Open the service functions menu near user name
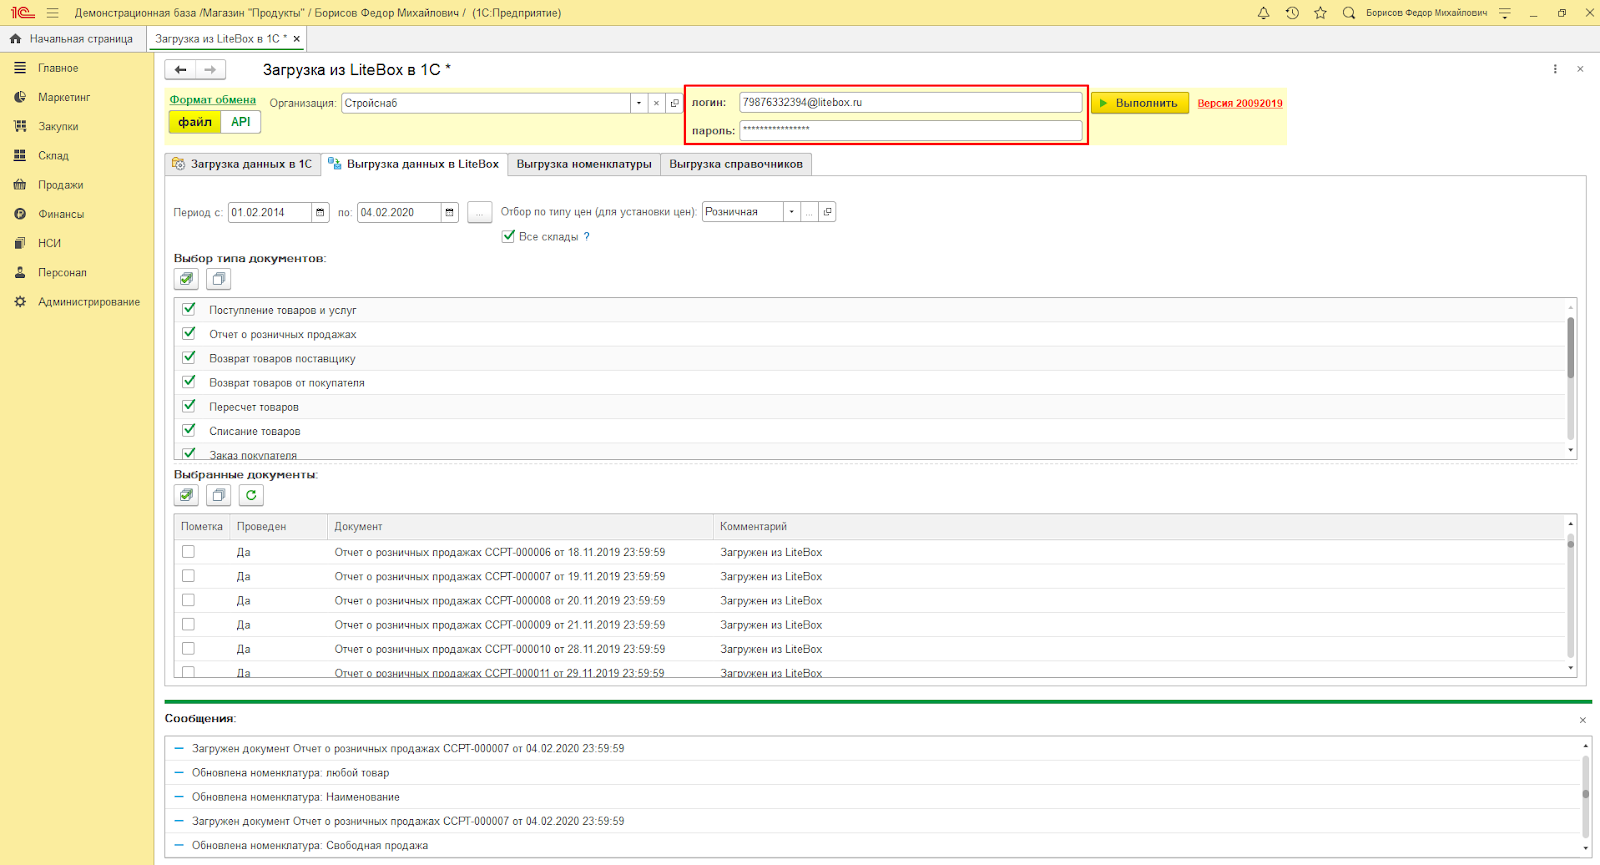Viewport: 1600px width, 865px height. coord(1505,13)
